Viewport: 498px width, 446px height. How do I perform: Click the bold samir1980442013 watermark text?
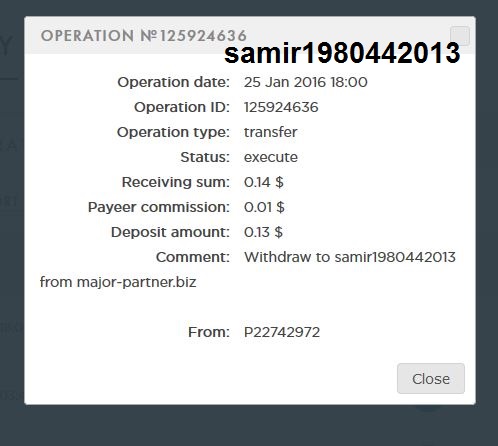coord(342,53)
